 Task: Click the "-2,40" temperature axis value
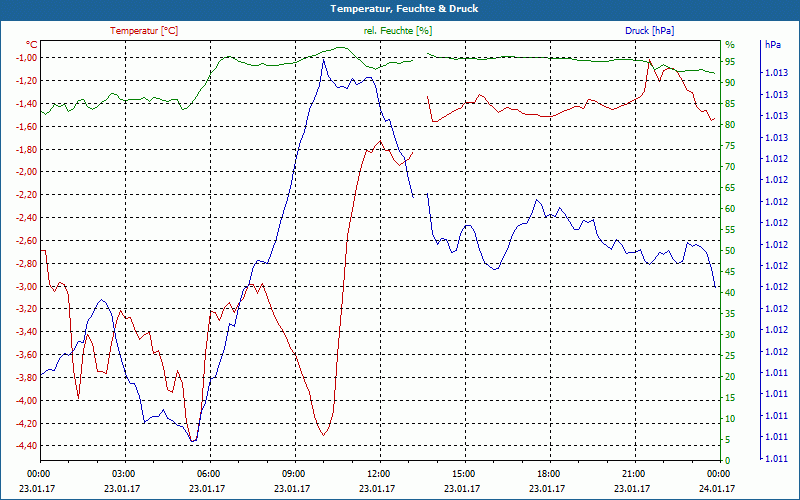pyautogui.click(x=27, y=217)
